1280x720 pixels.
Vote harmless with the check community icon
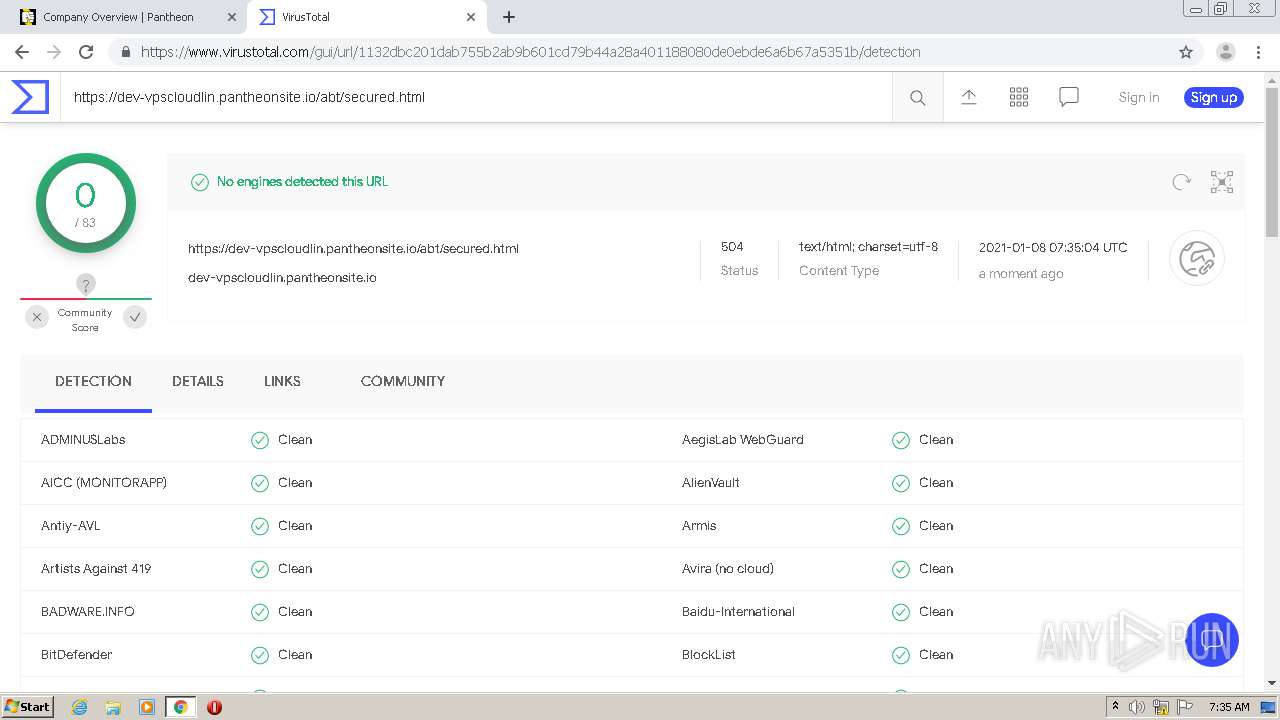click(135, 317)
